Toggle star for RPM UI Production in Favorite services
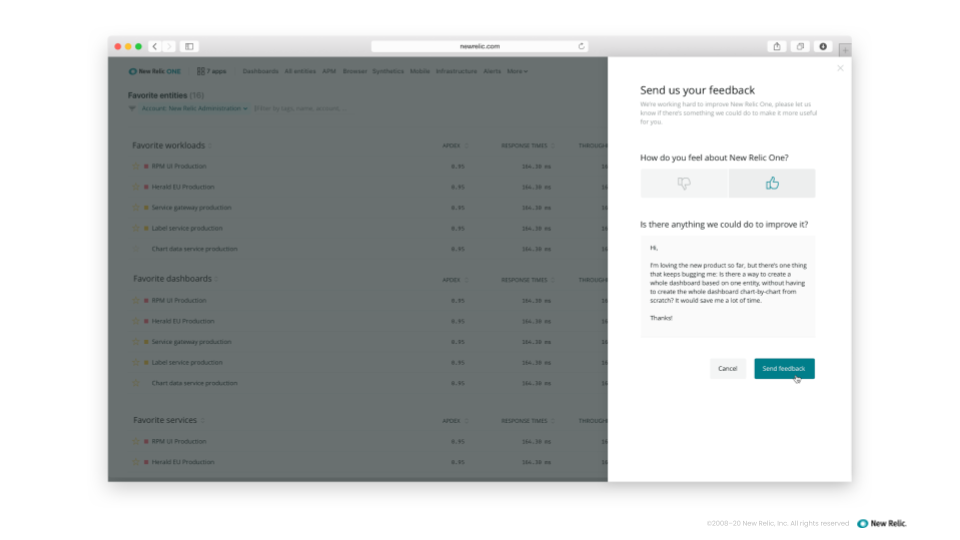Screen dimensions: 960x540 click(136, 441)
